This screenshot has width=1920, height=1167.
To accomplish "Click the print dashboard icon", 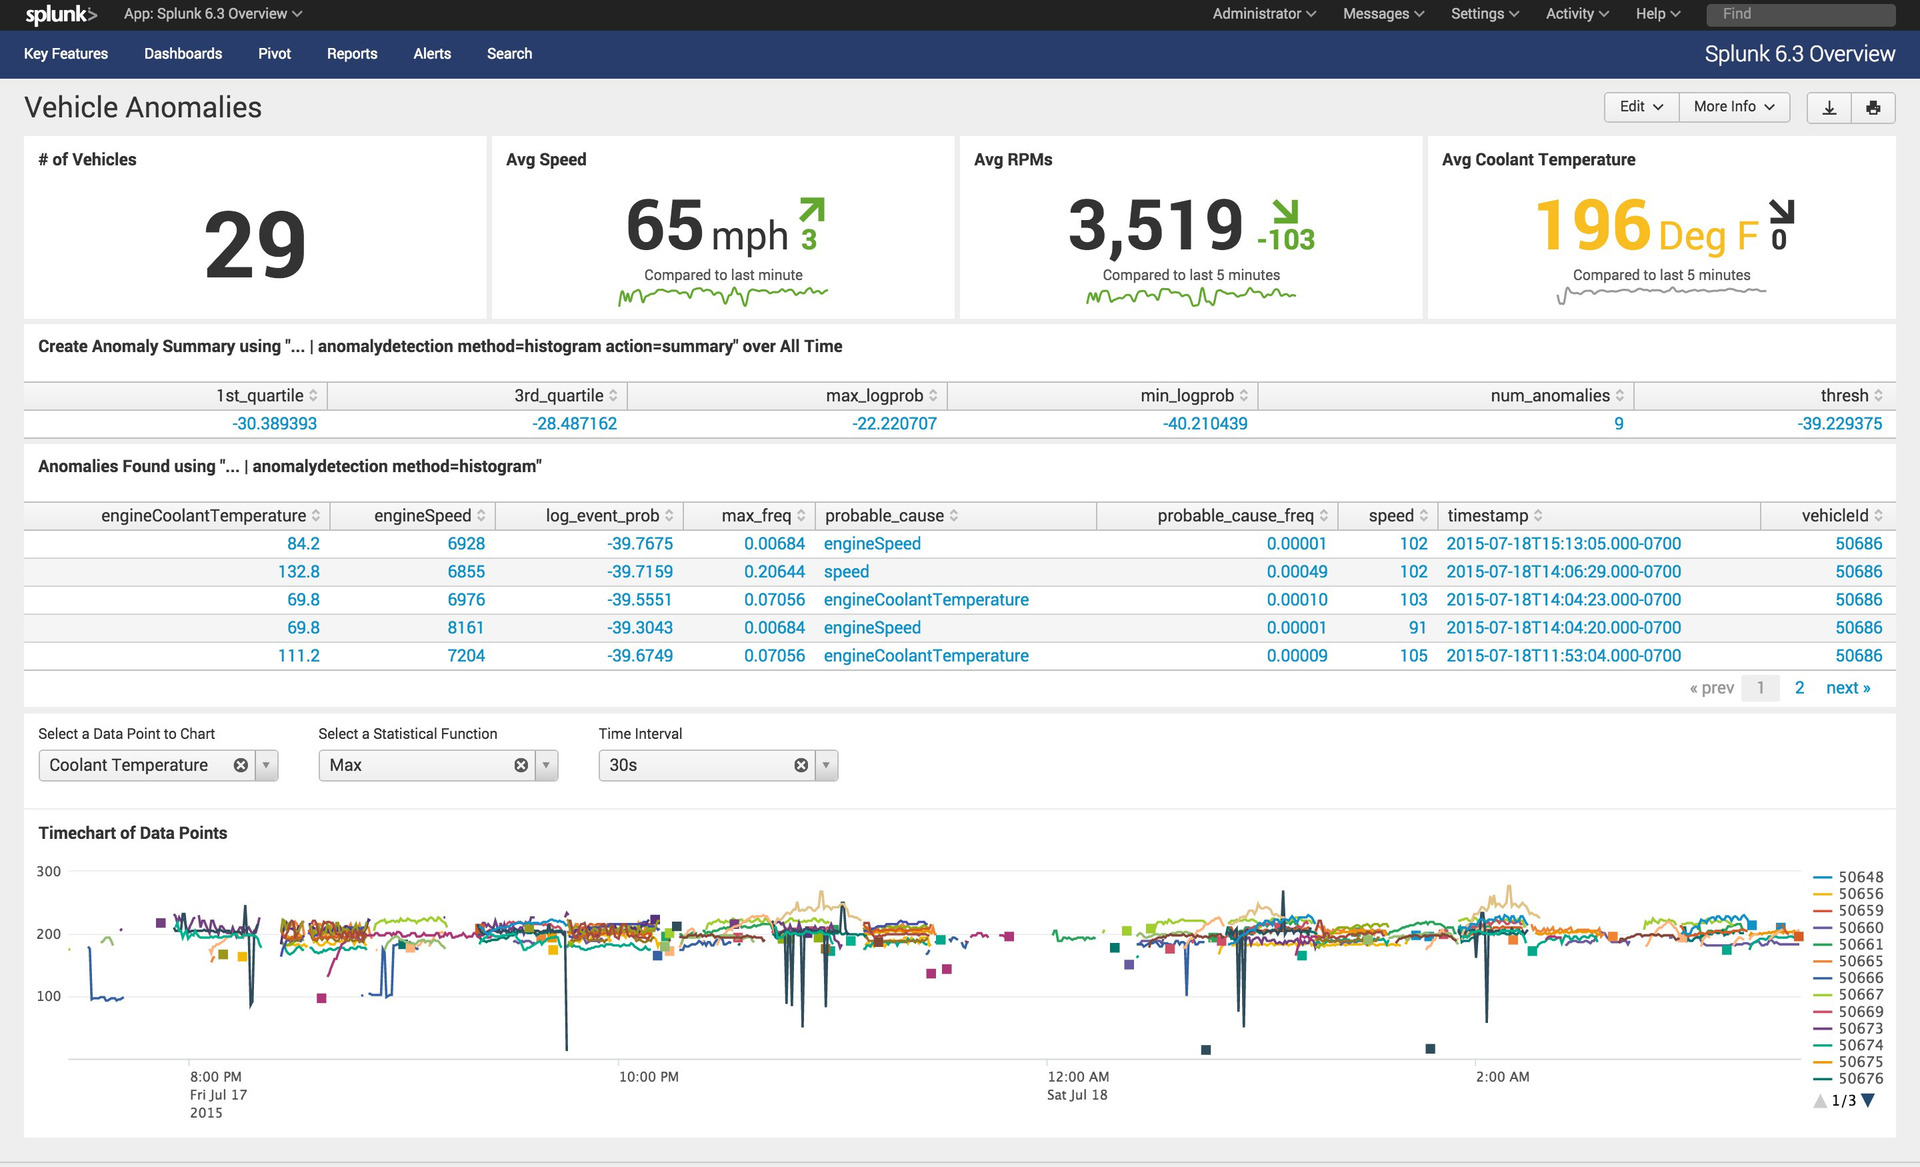I will tap(1873, 107).
